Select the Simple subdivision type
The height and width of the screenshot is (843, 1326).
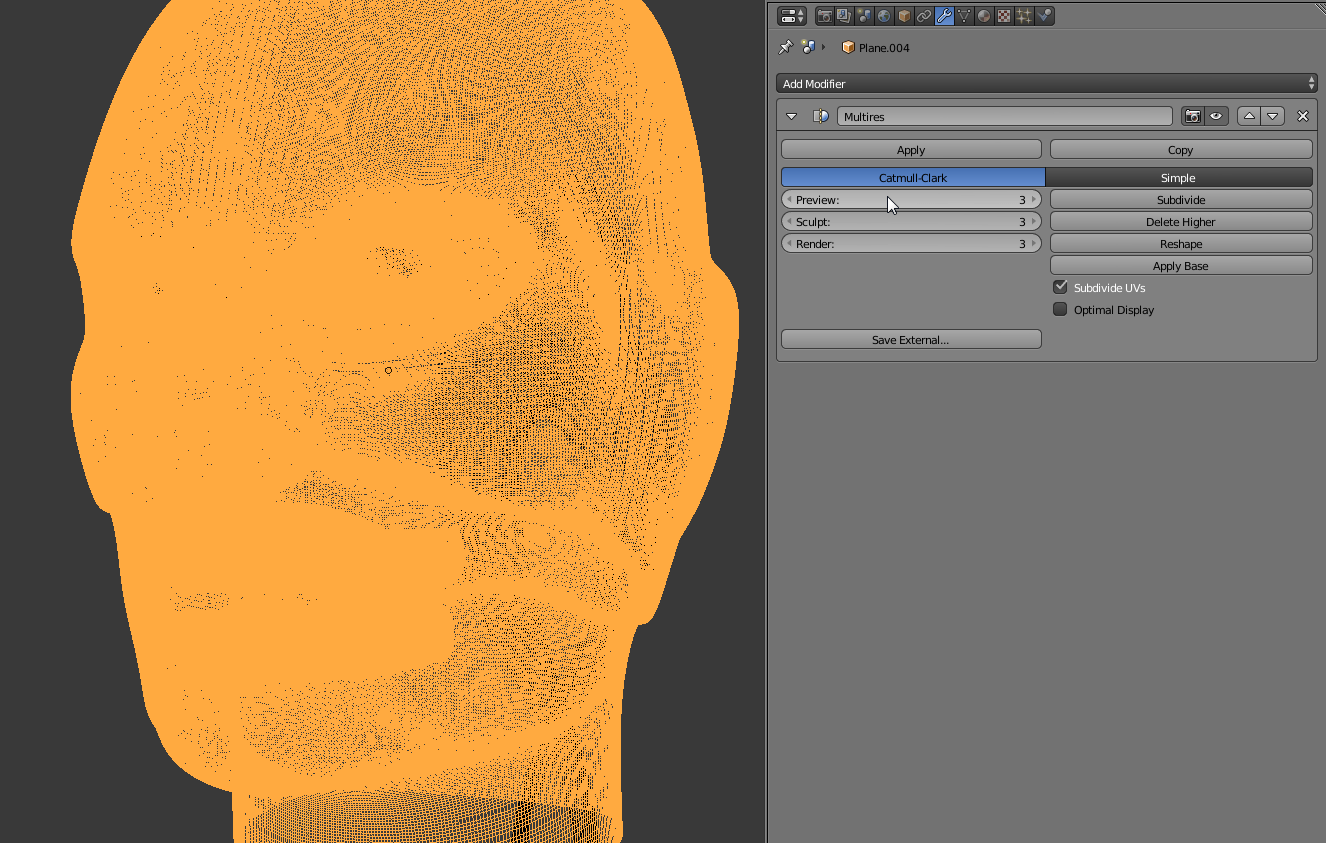1178,177
